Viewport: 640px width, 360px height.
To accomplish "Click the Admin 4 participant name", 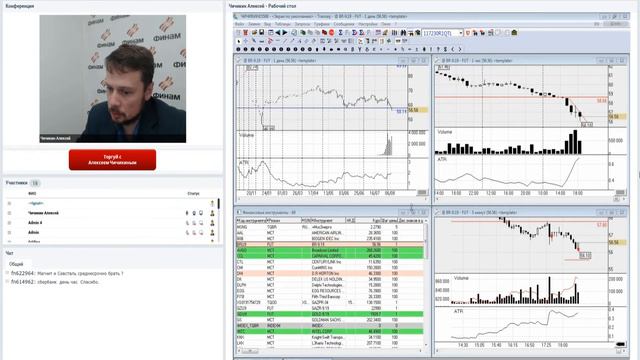I will click(x=35, y=223).
